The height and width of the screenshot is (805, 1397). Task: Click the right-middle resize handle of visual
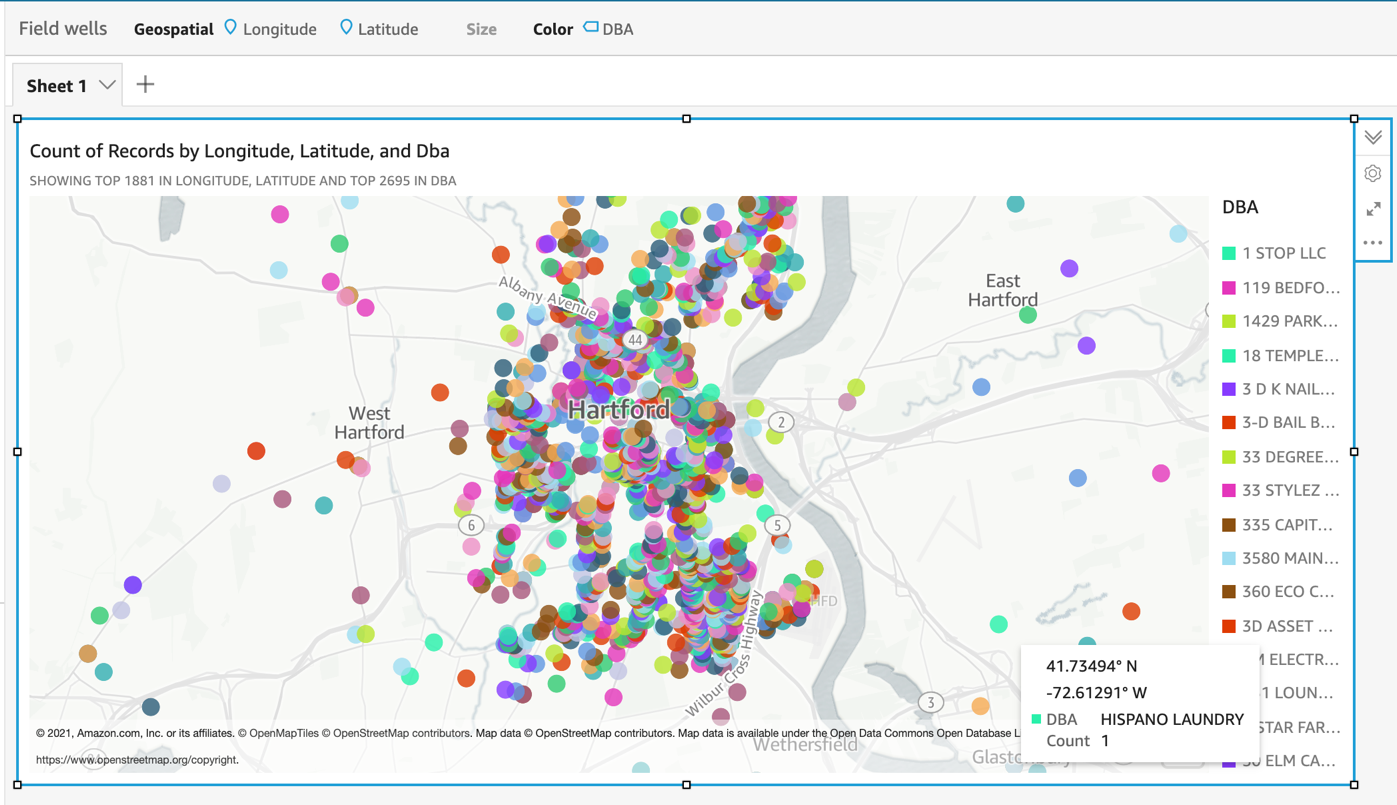1354,452
